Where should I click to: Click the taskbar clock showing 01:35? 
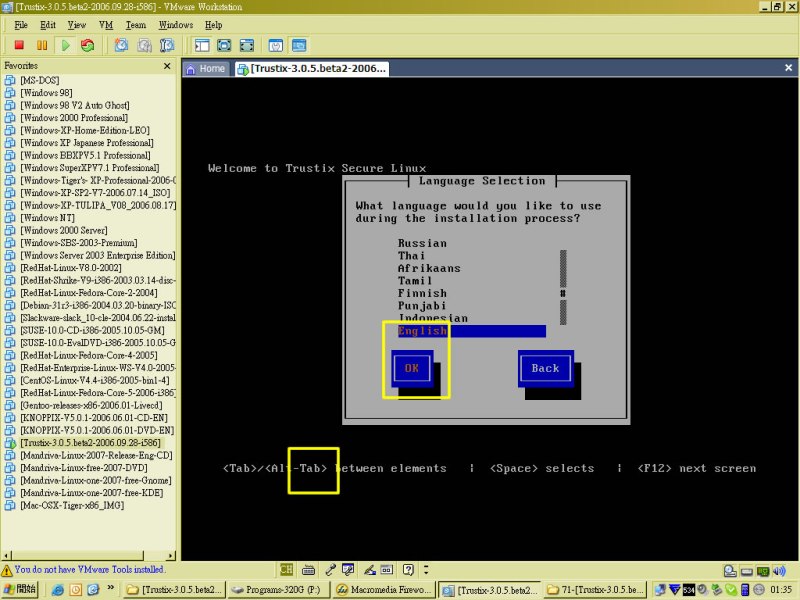click(781, 590)
